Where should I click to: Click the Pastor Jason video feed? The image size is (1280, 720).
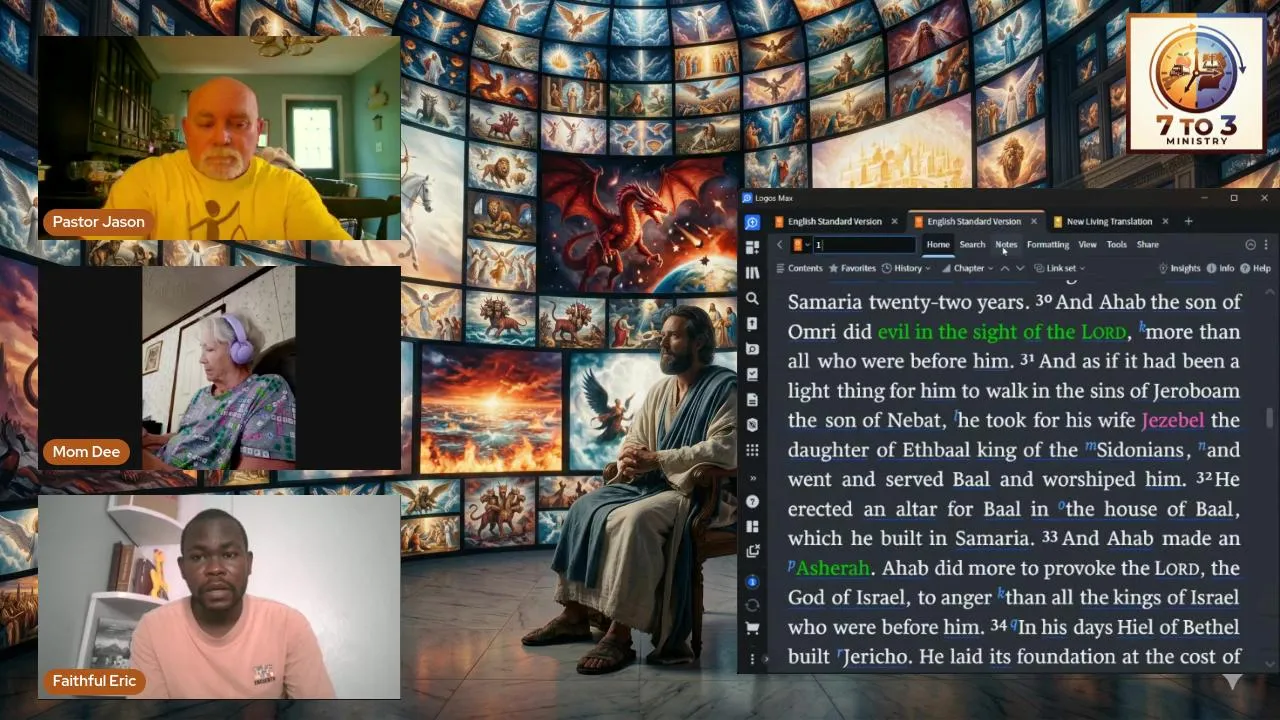(219, 138)
